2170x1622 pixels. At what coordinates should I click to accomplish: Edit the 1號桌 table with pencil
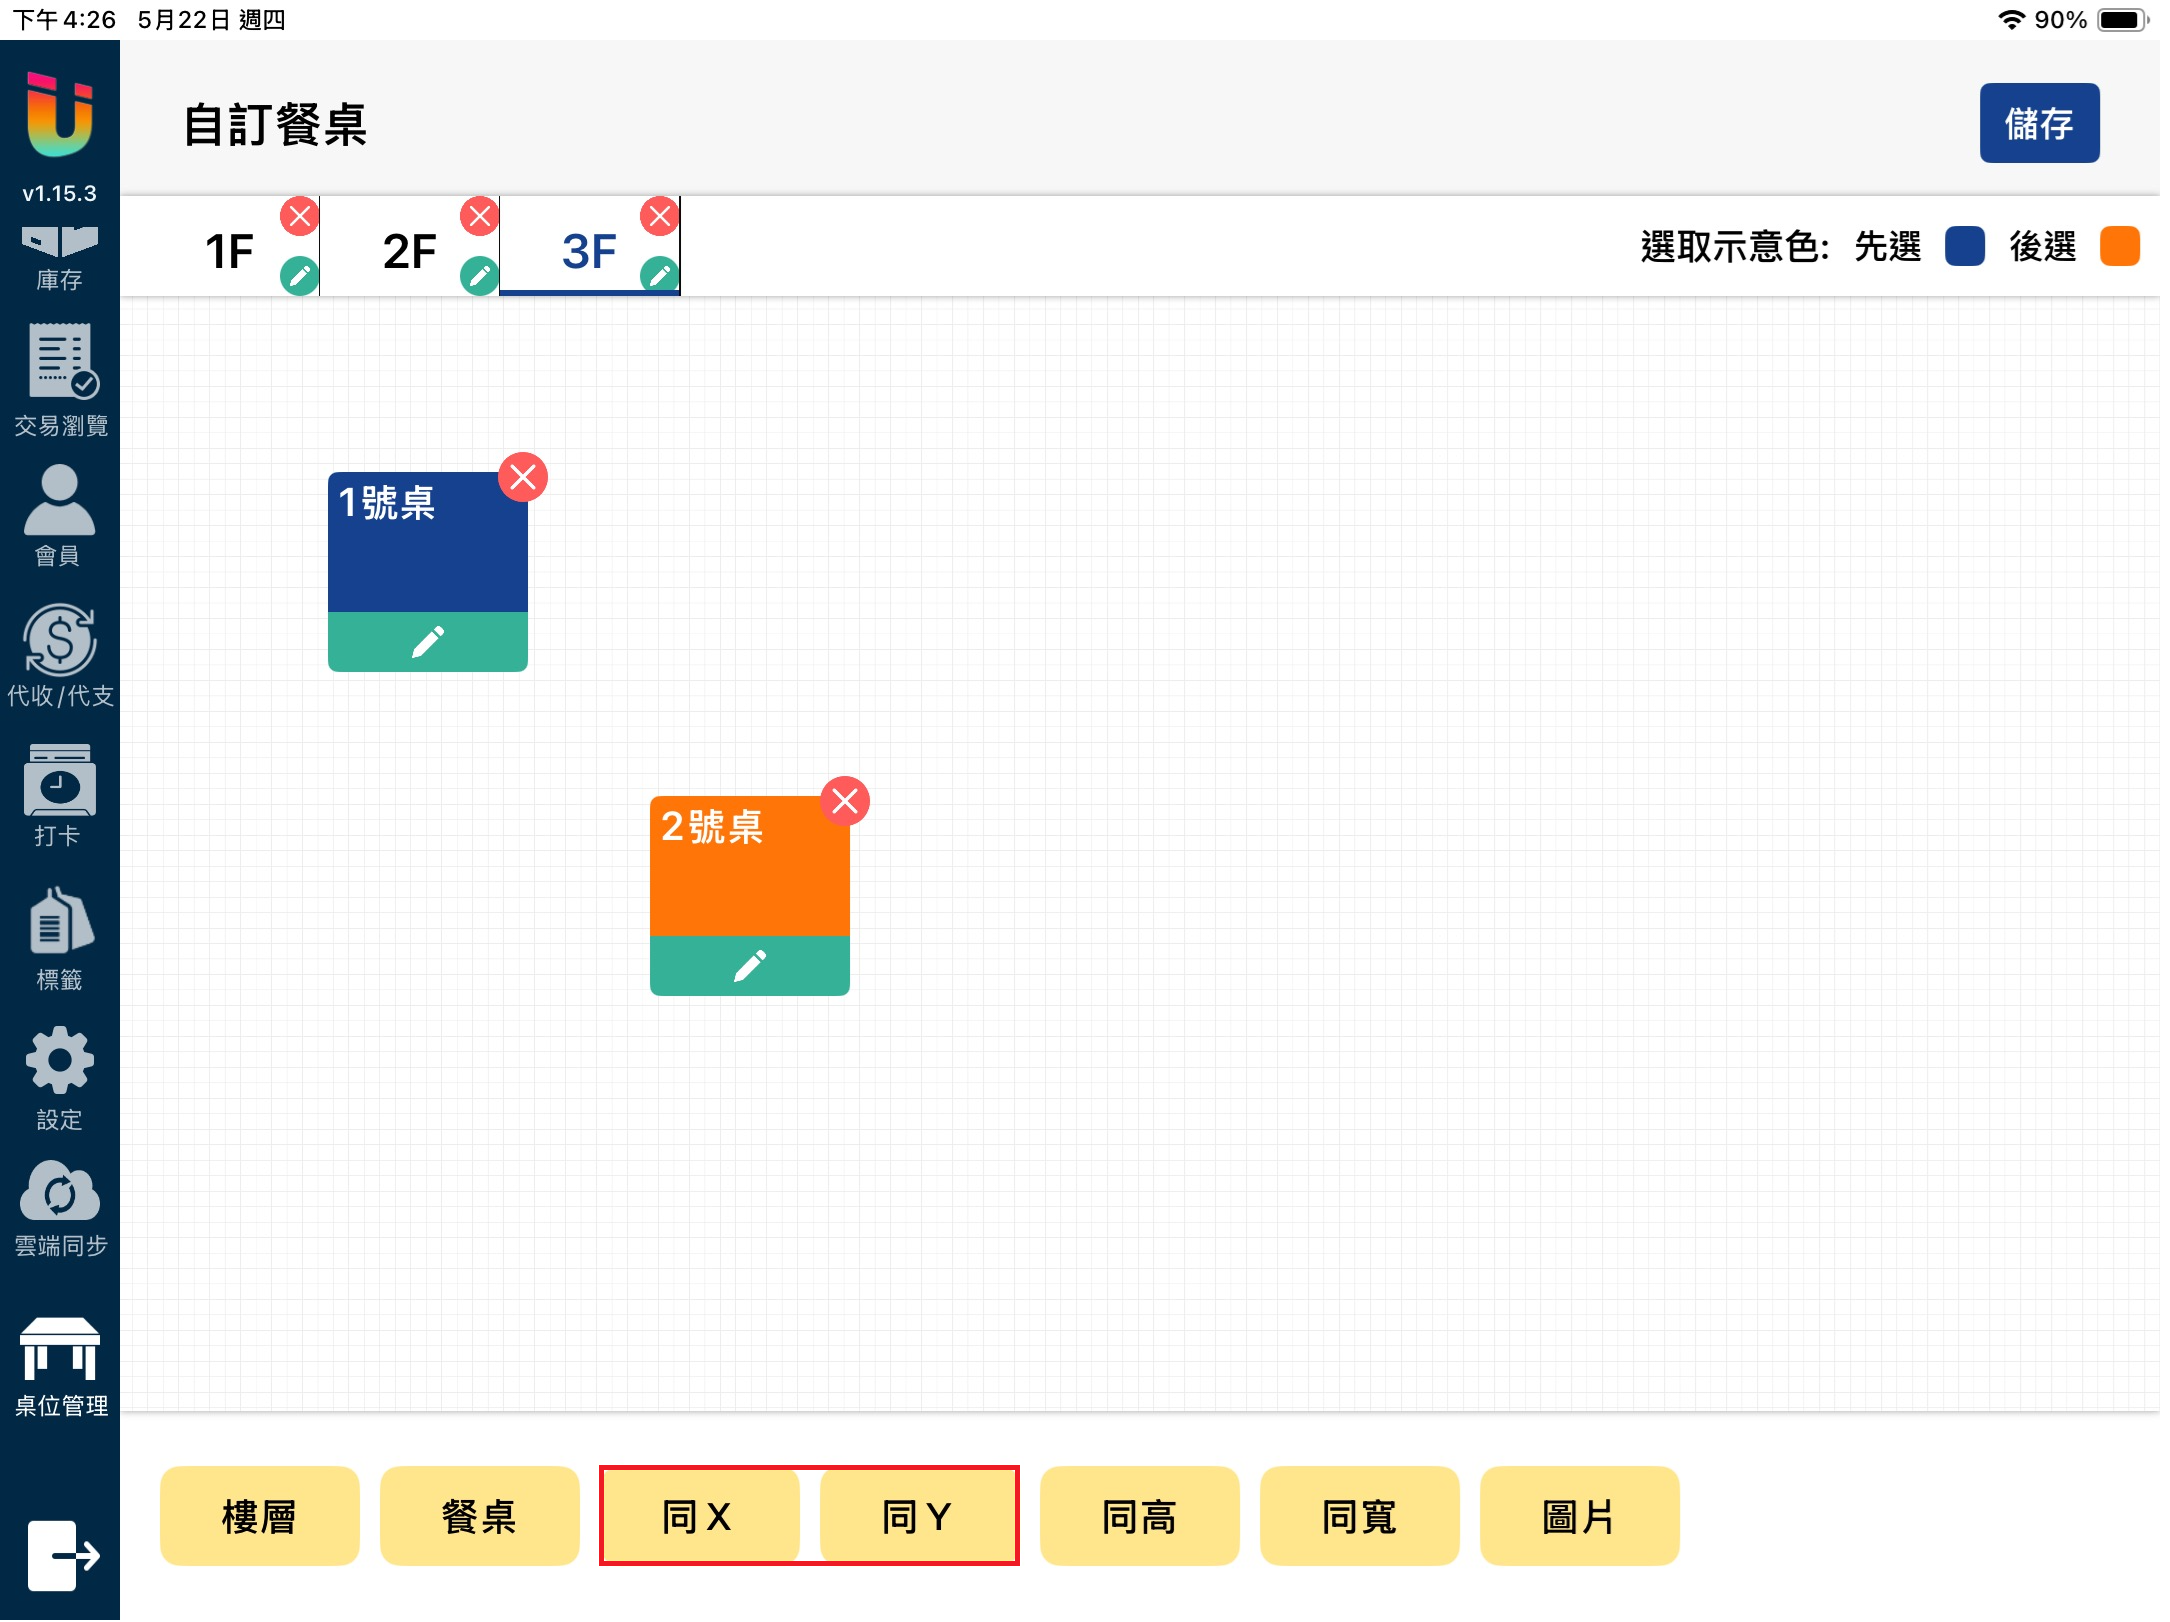pos(427,642)
